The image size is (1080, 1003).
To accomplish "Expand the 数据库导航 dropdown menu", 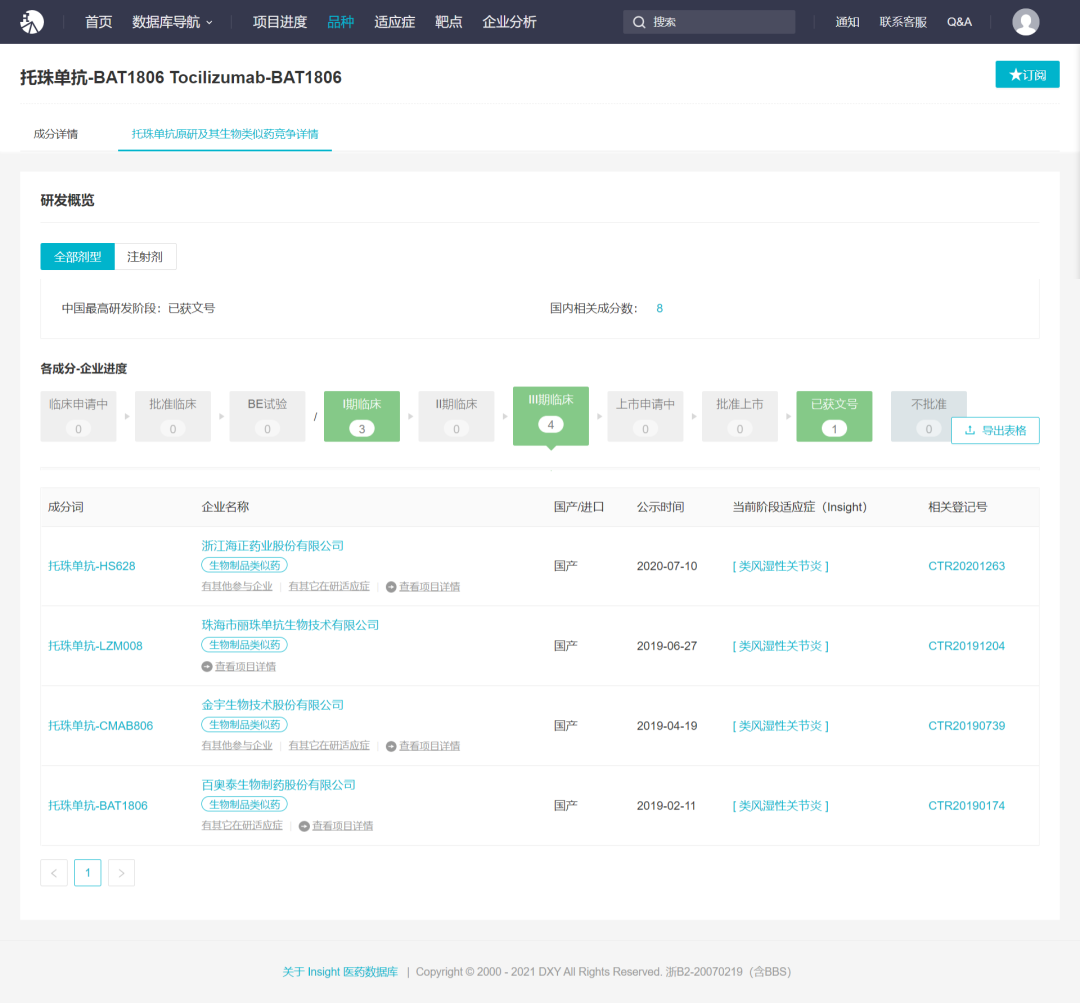I will (x=172, y=22).
